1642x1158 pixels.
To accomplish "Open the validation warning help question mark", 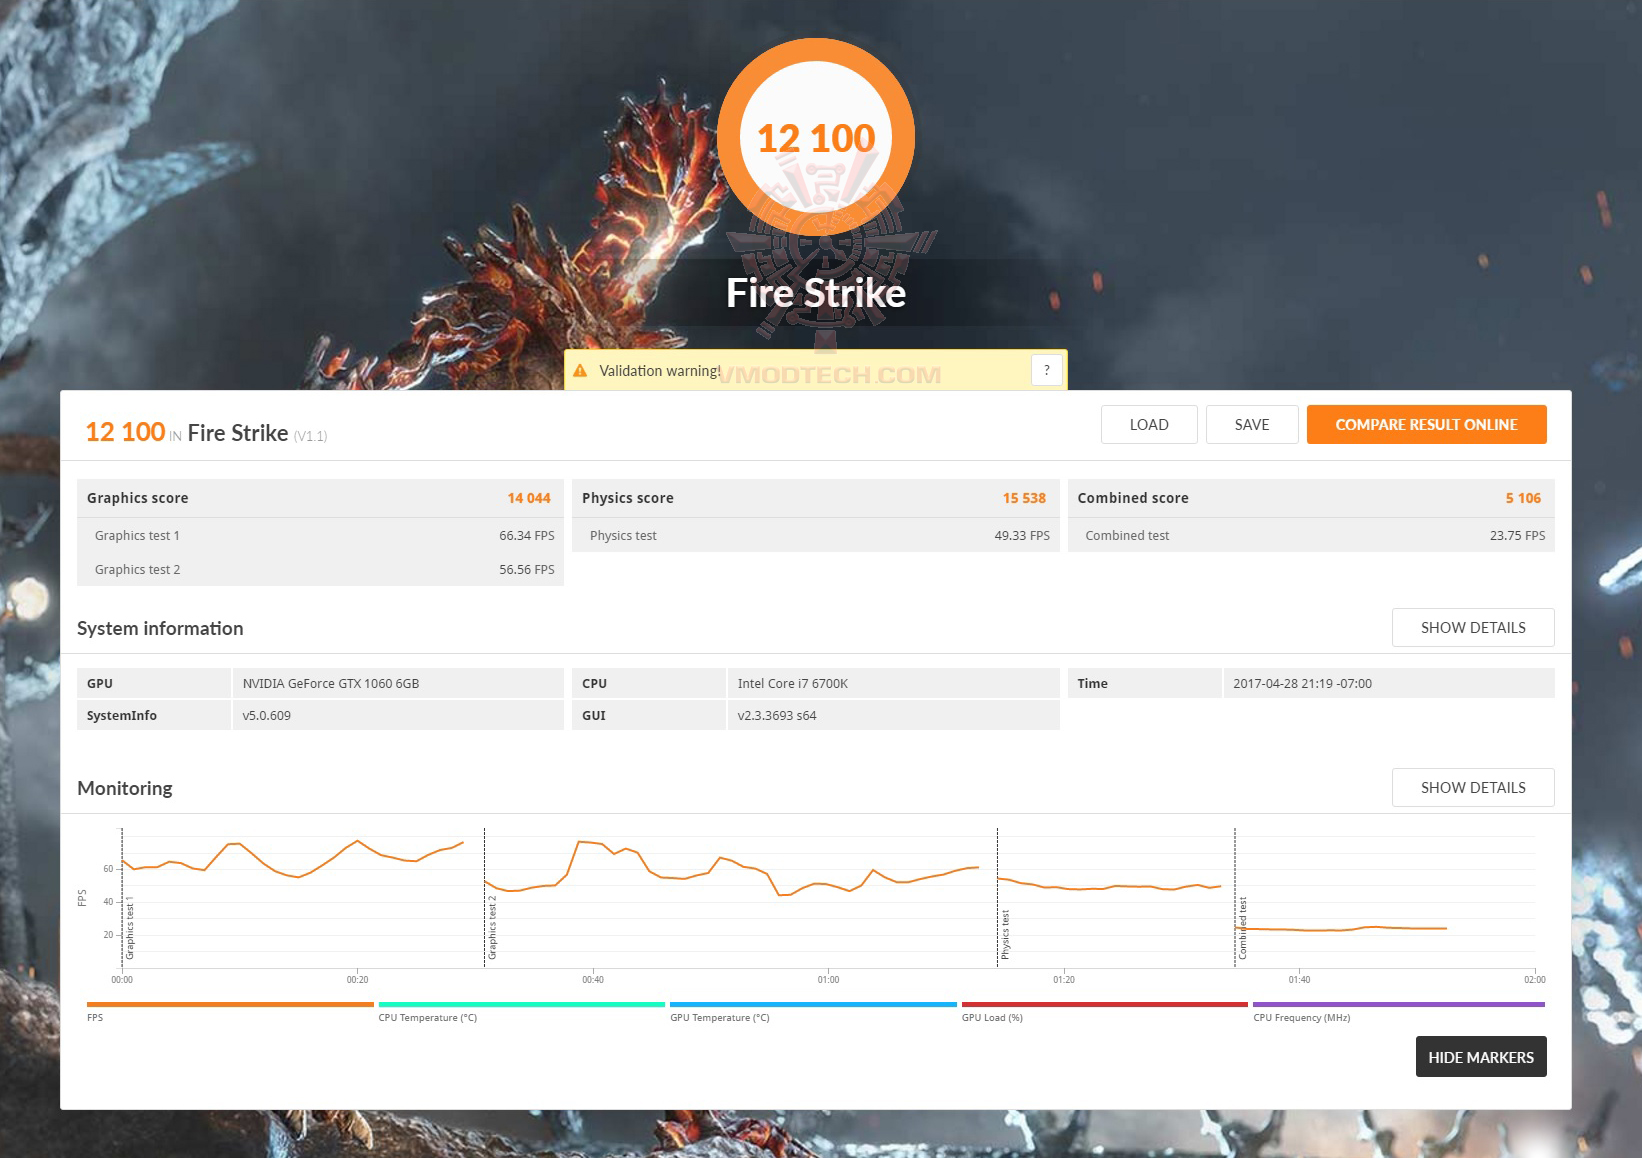I will pyautogui.click(x=1046, y=370).
